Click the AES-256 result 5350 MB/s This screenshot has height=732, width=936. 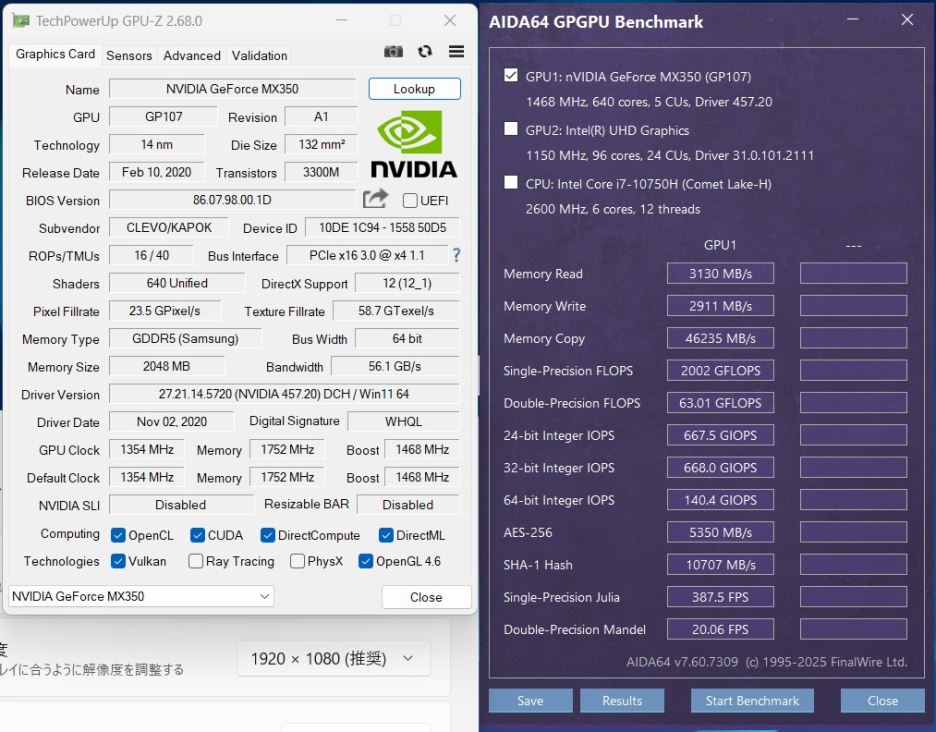pyautogui.click(x=721, y=532)
